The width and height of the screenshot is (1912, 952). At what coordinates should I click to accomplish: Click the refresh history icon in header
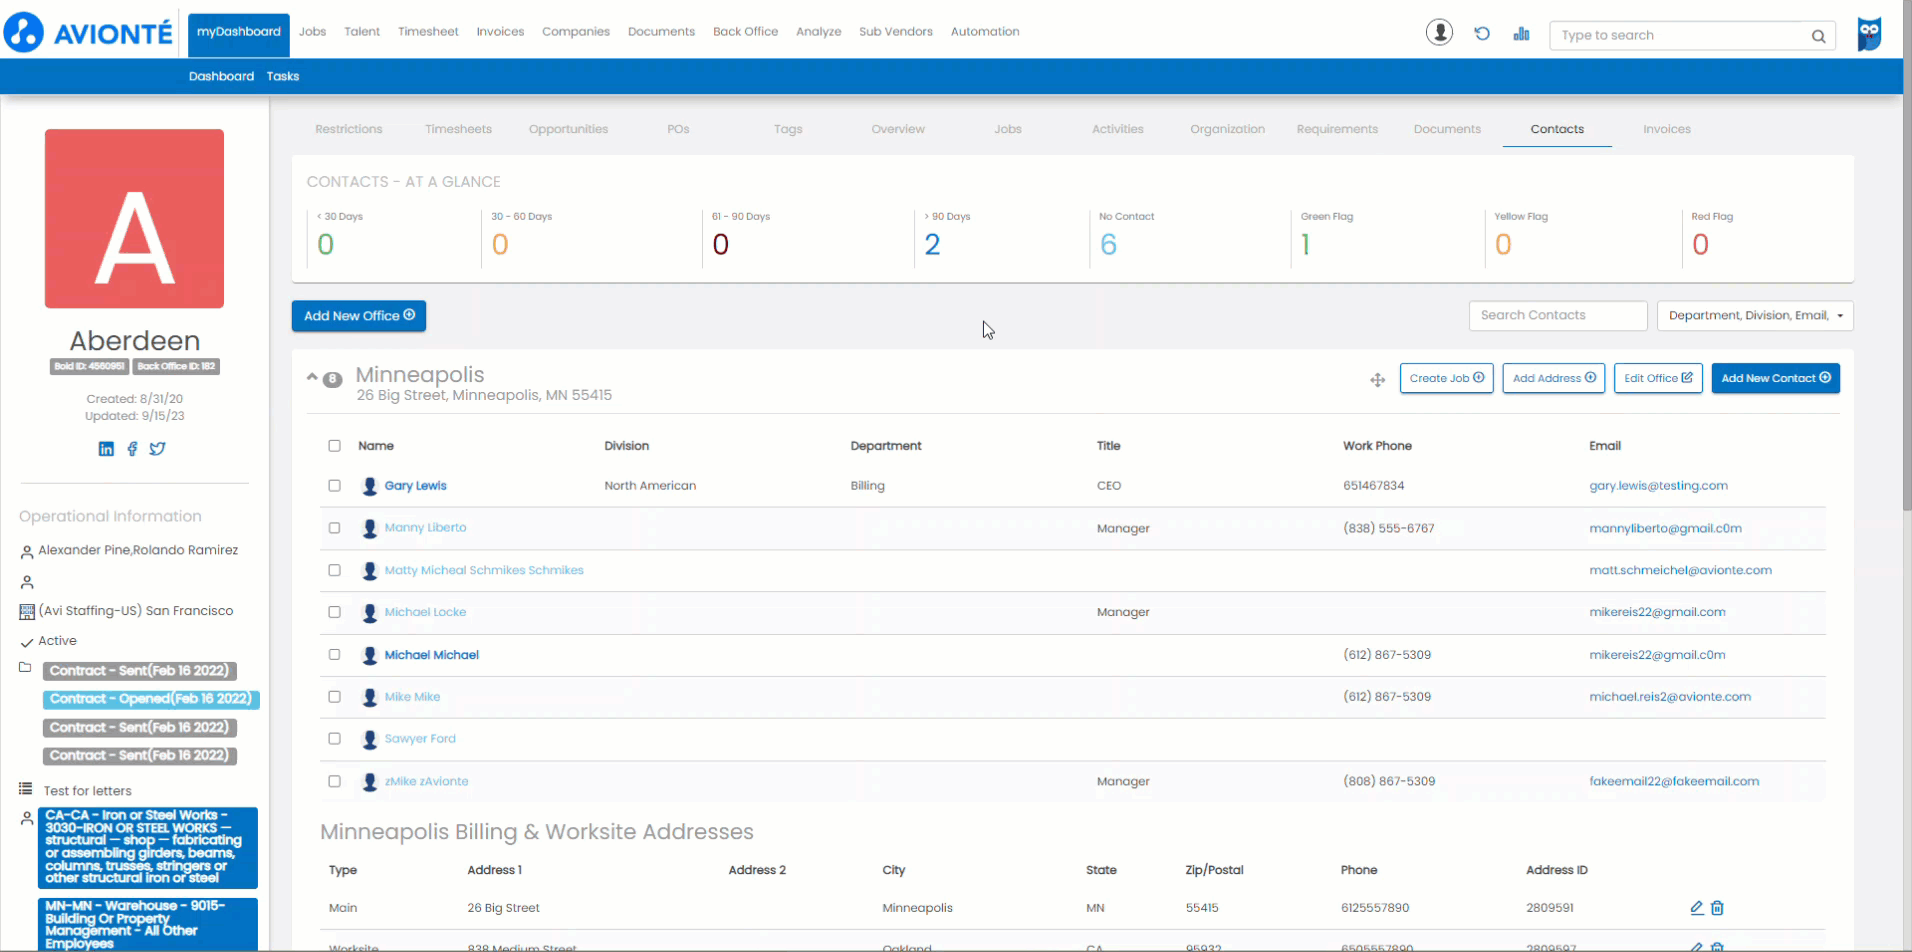click(1482, 34)
